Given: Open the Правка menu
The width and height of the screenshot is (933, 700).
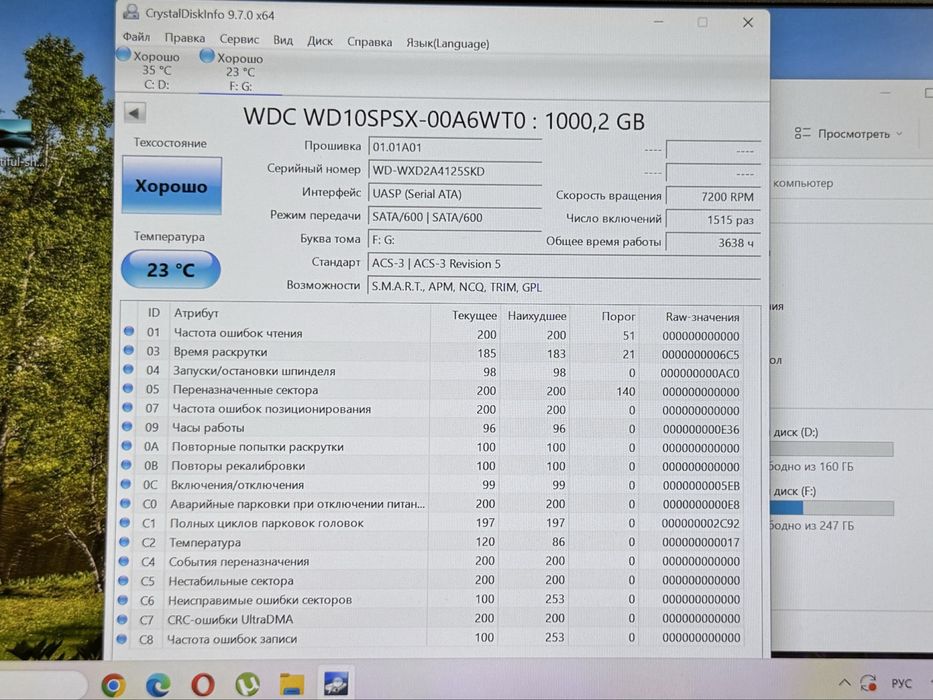Looking at the screenshot, I should (x=184, y=38).
